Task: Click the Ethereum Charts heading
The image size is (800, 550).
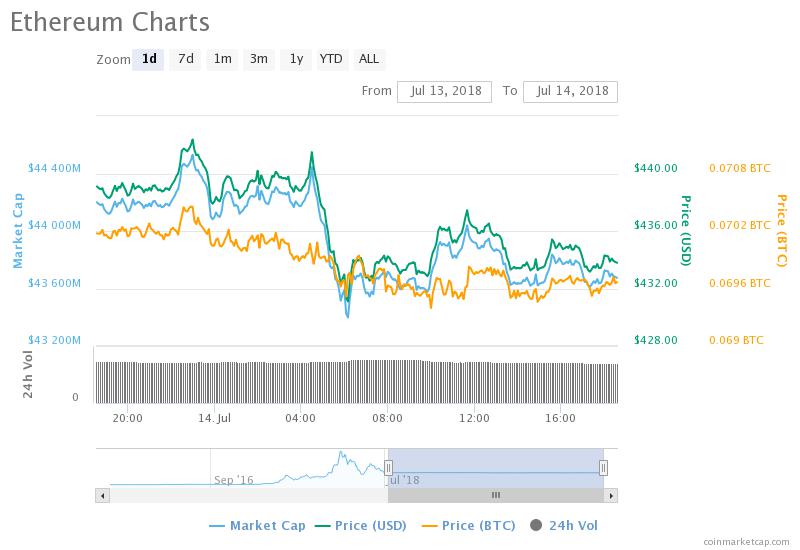Action: (x=110, y=22)
